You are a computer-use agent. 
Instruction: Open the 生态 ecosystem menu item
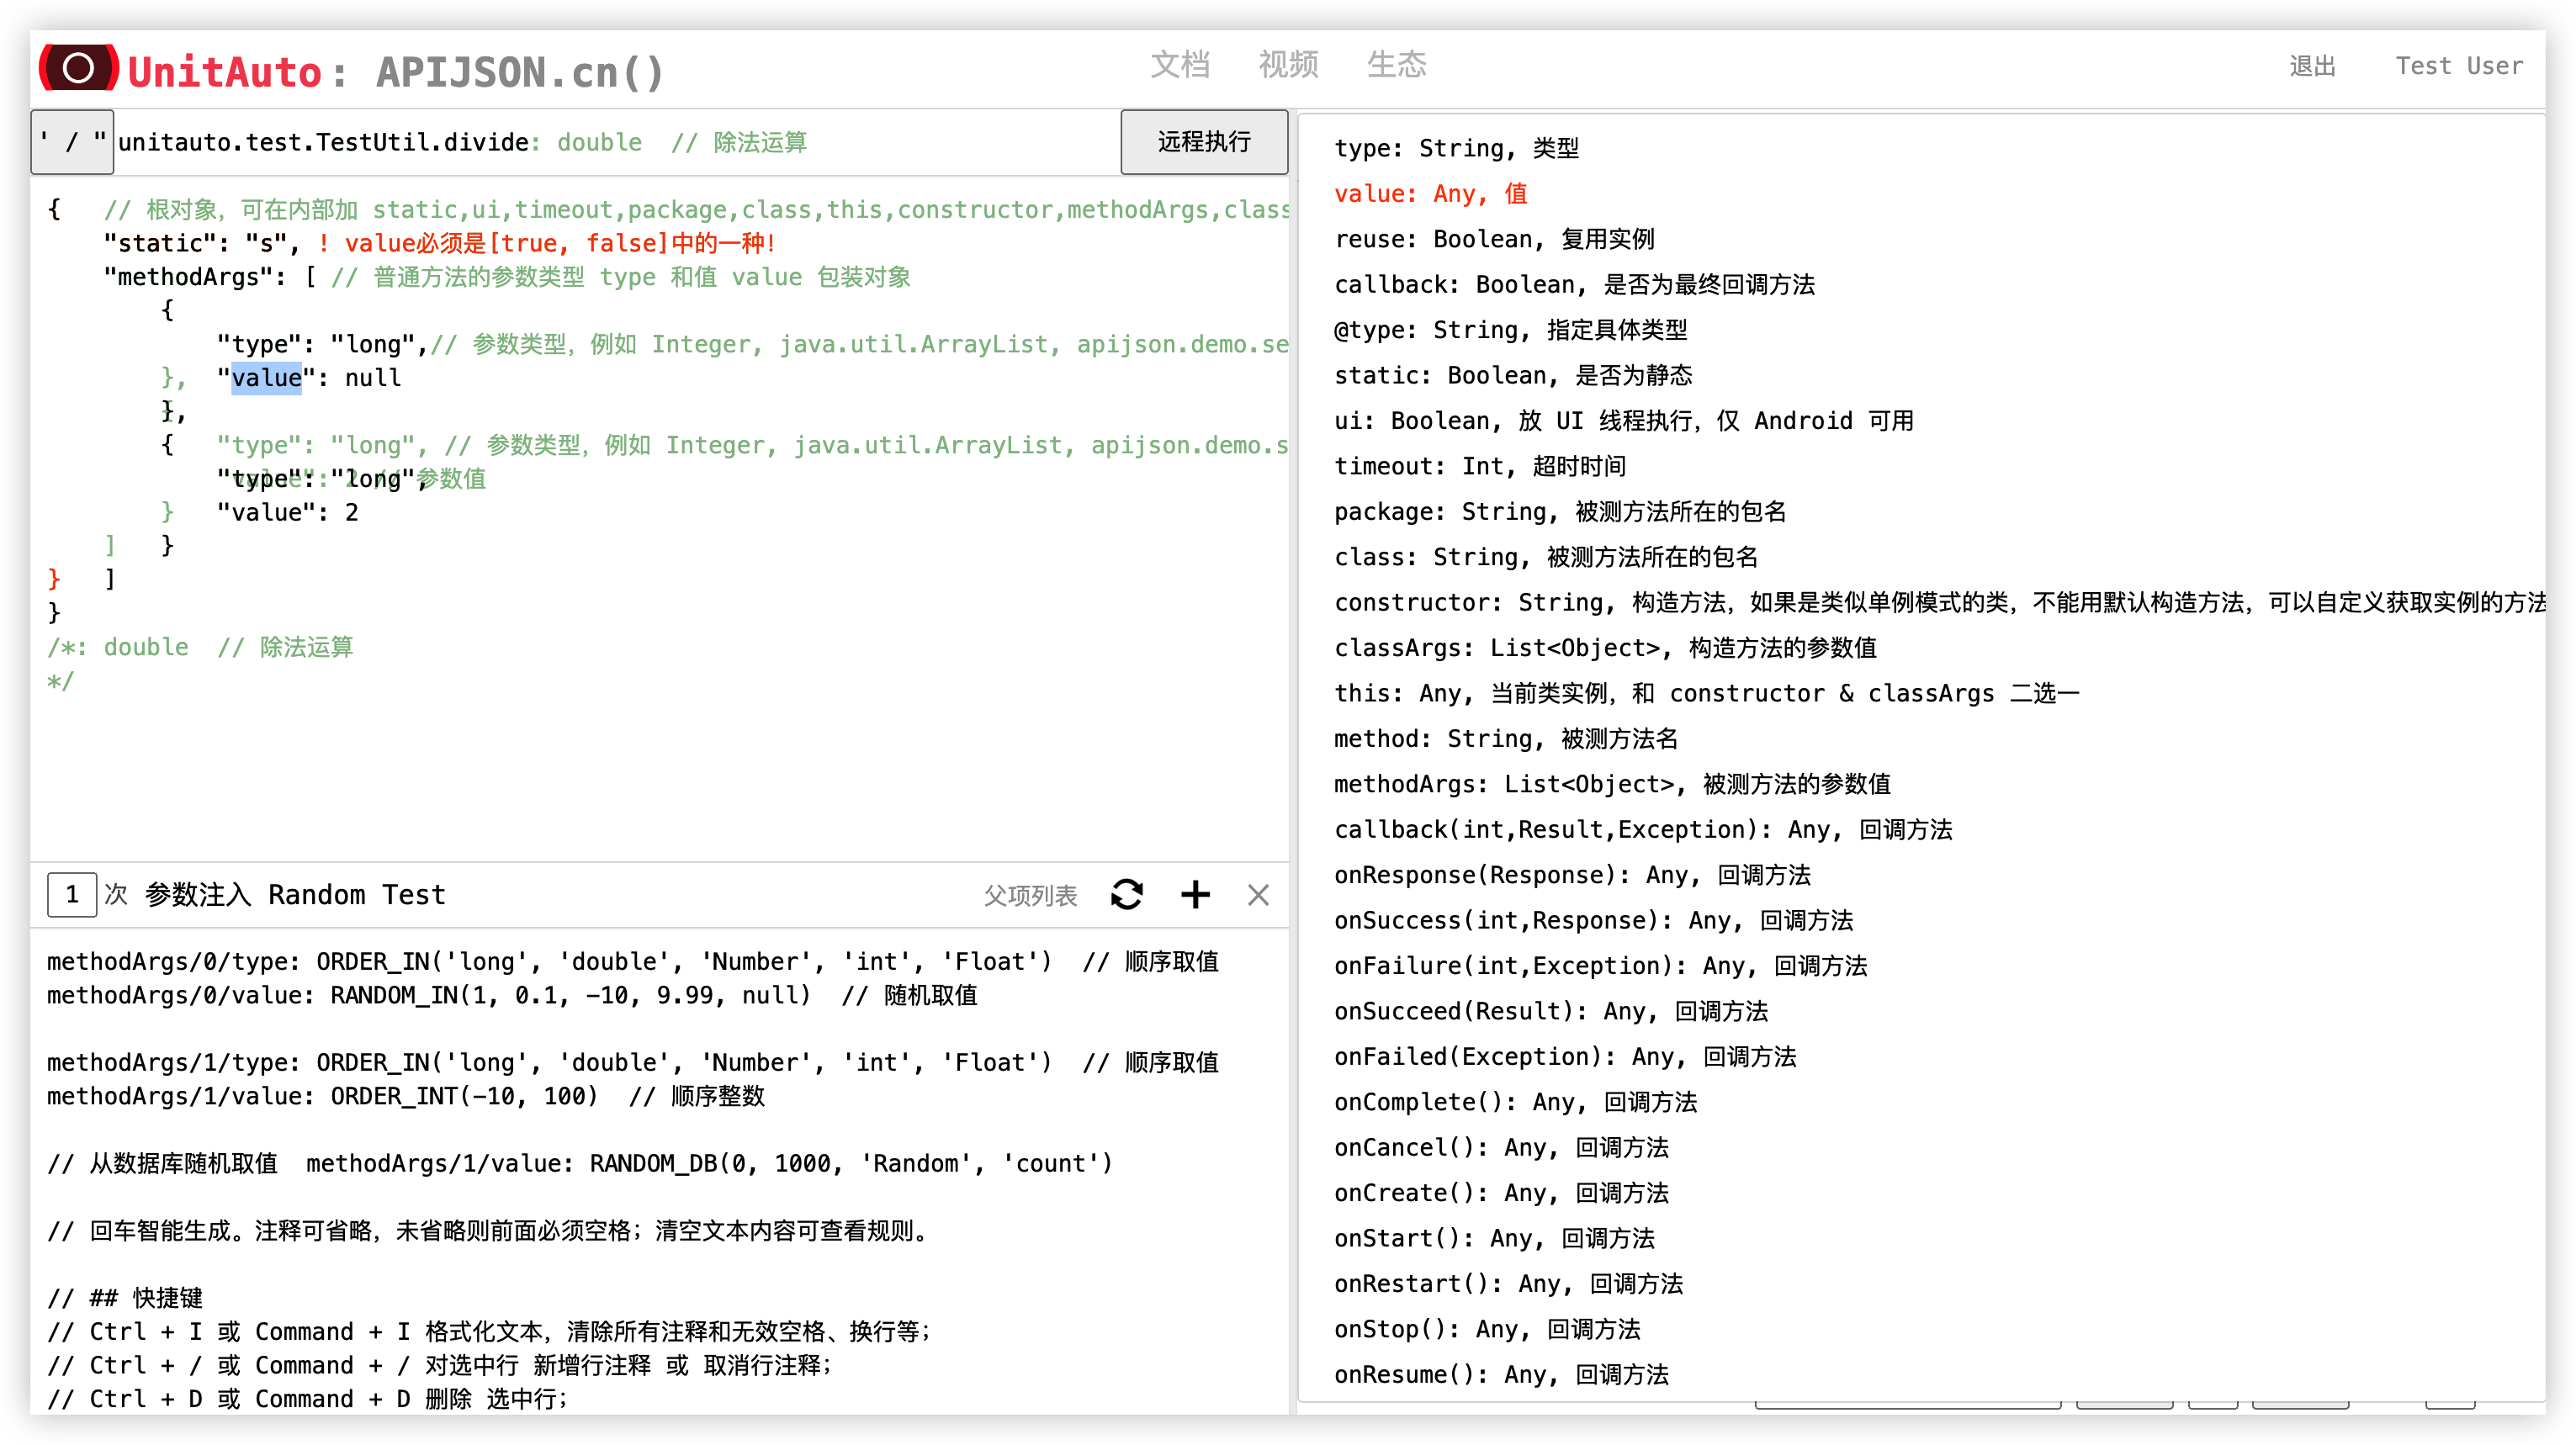click(1396, 65)
